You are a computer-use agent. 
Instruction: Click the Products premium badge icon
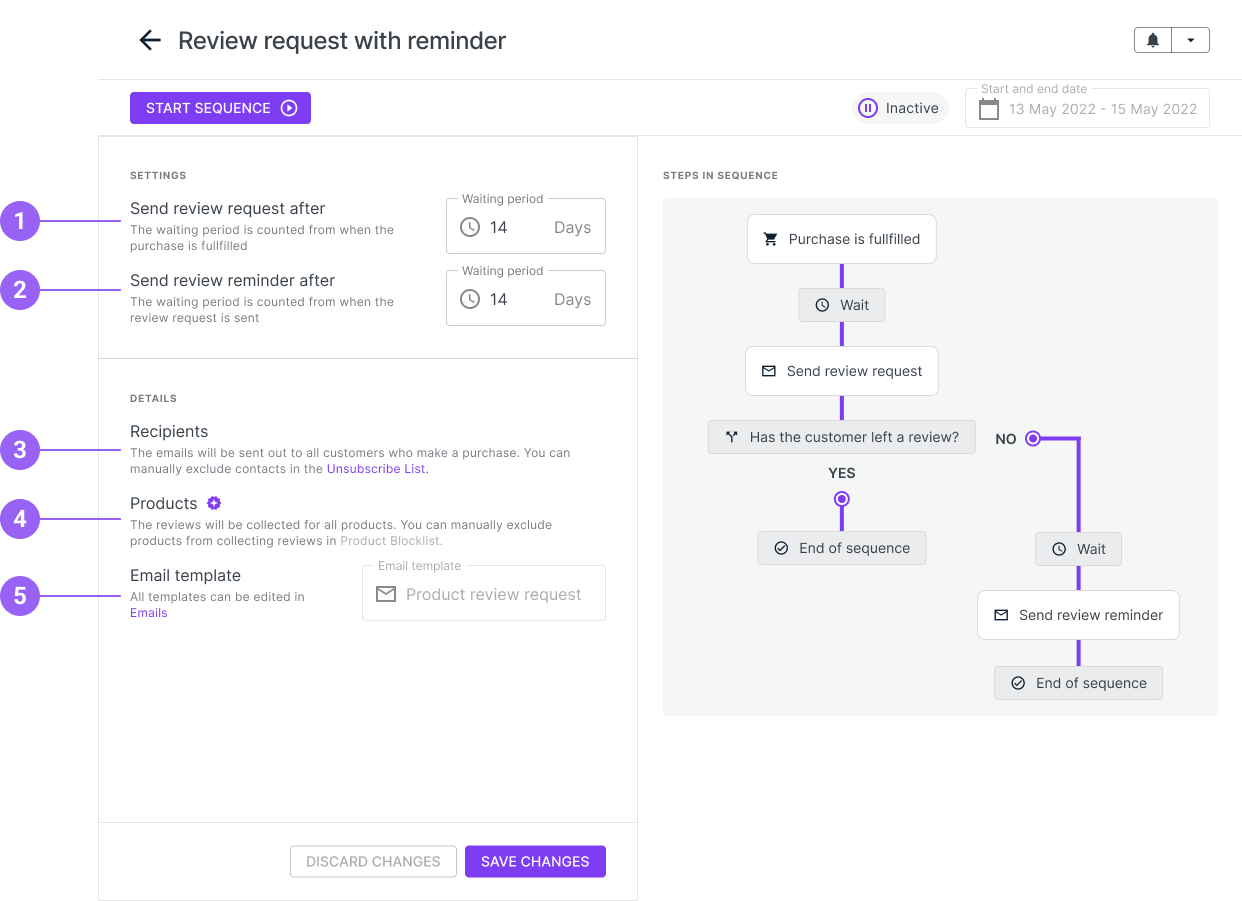coord(214,503)
